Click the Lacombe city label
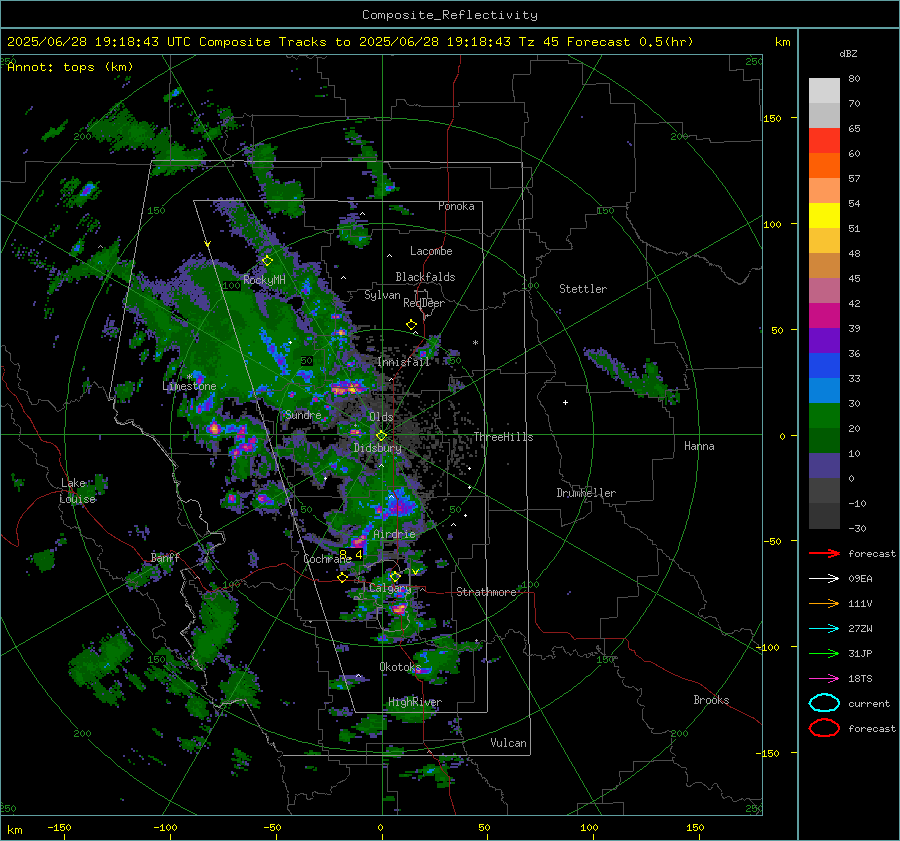Image resolution: width=900 pixels, height=841 pixels. pyautogui.click(x=431, y=251)
